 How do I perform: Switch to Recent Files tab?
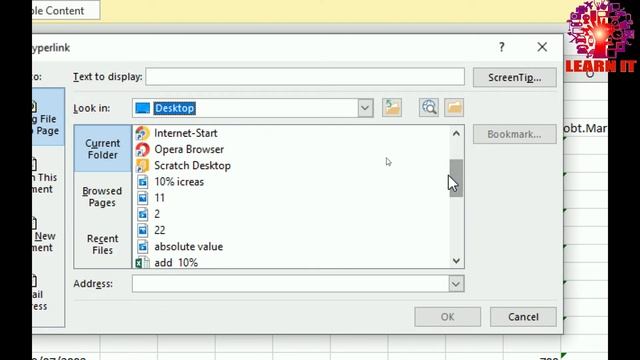(102, 244)
